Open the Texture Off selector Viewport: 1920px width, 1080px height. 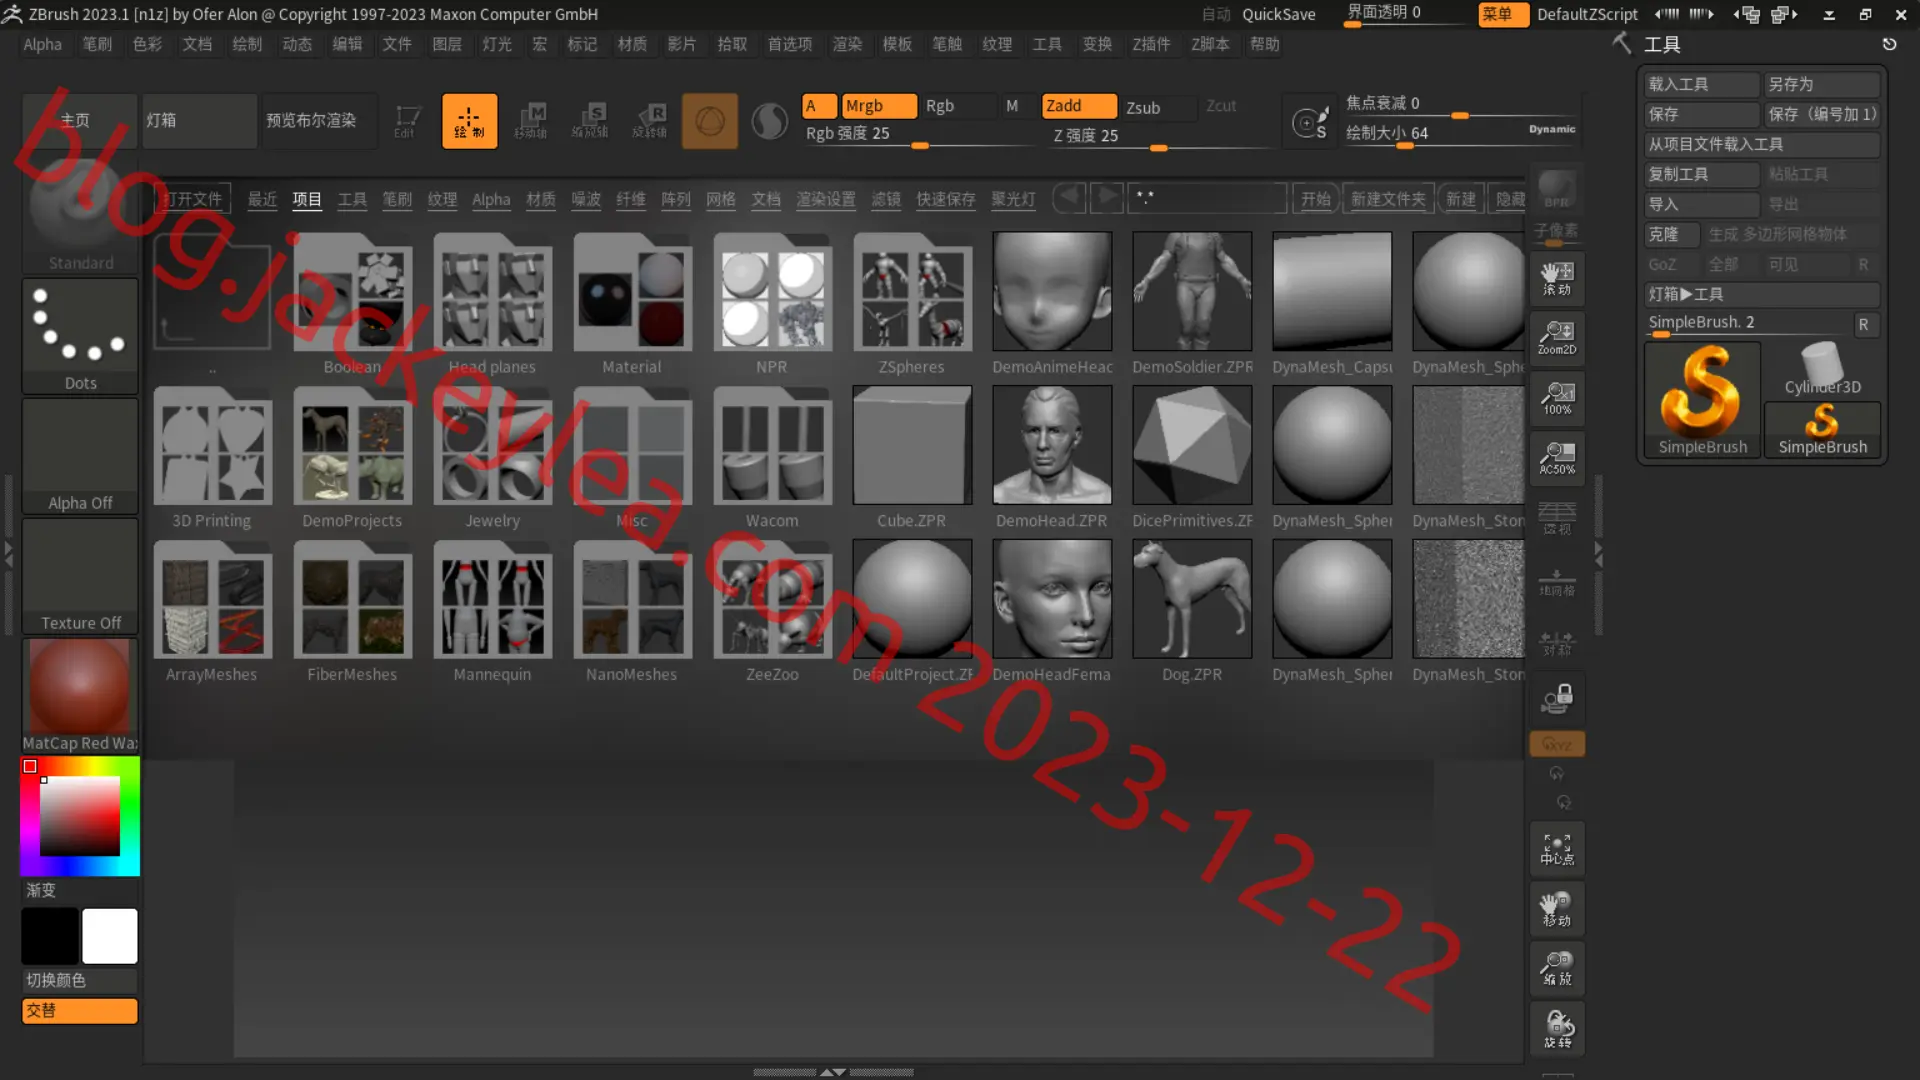pos(80,576)
